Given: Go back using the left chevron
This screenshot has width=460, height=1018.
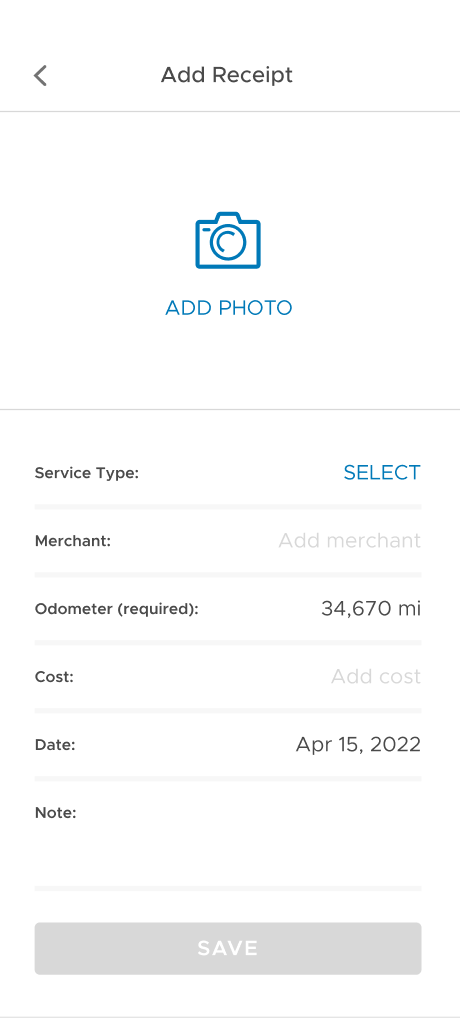Looking at the screenshot, I should (x=40, y=75).
